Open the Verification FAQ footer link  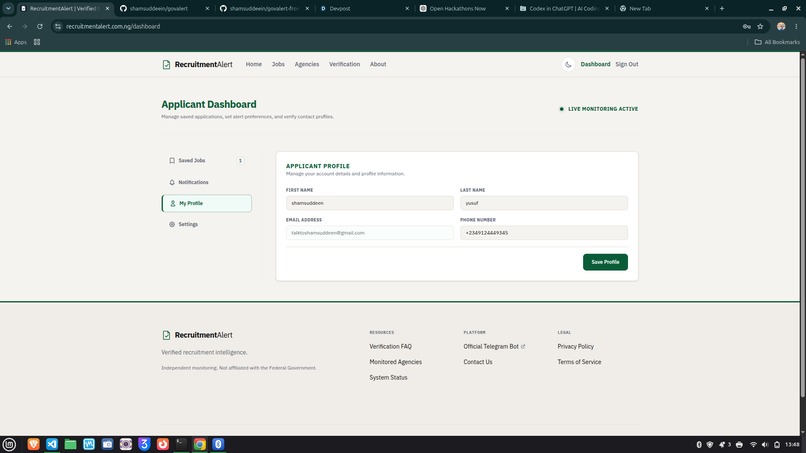pyautogui.click(x=390, y=347)
